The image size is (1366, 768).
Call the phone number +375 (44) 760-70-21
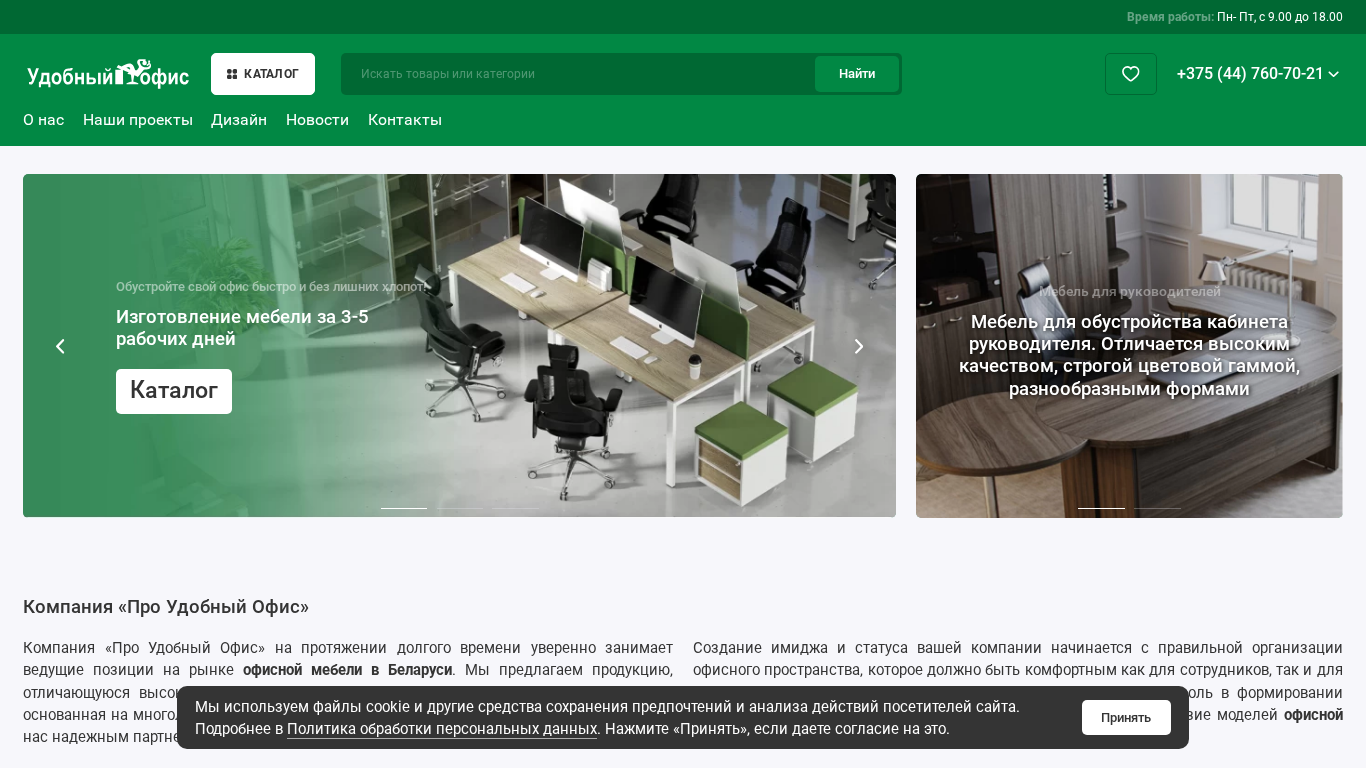pyautogui.click(x=1250, y=74)
